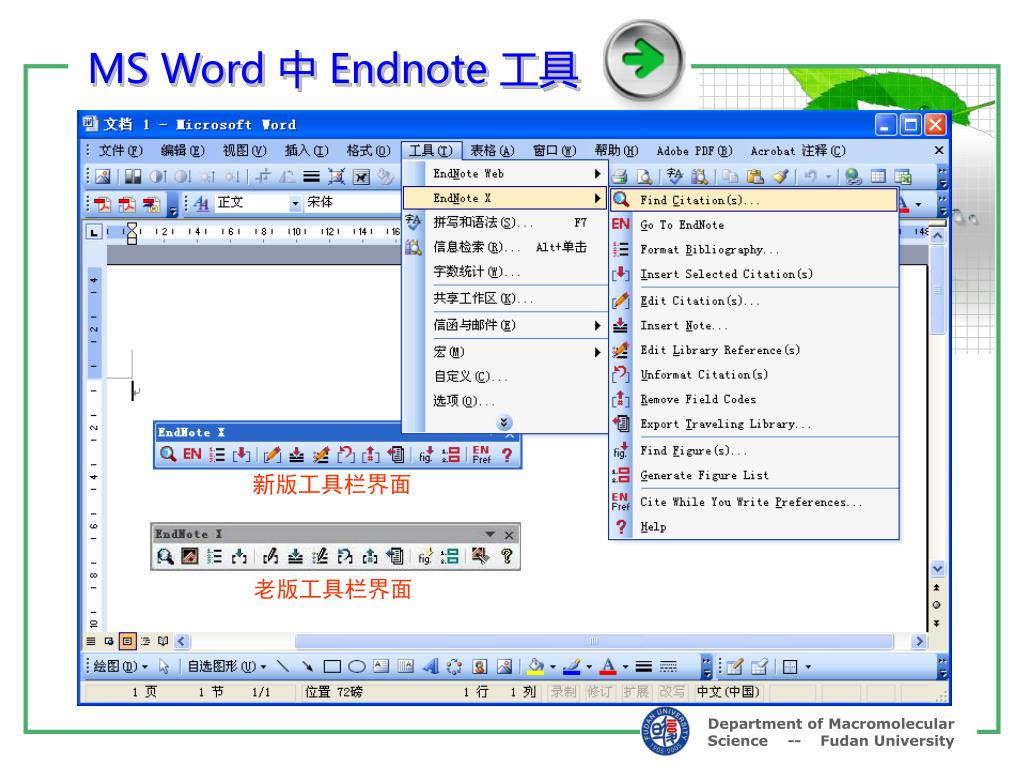Expand 信函与邮件(E) submenu
This screenshot has height=768, width=1024.
point(505,325)
